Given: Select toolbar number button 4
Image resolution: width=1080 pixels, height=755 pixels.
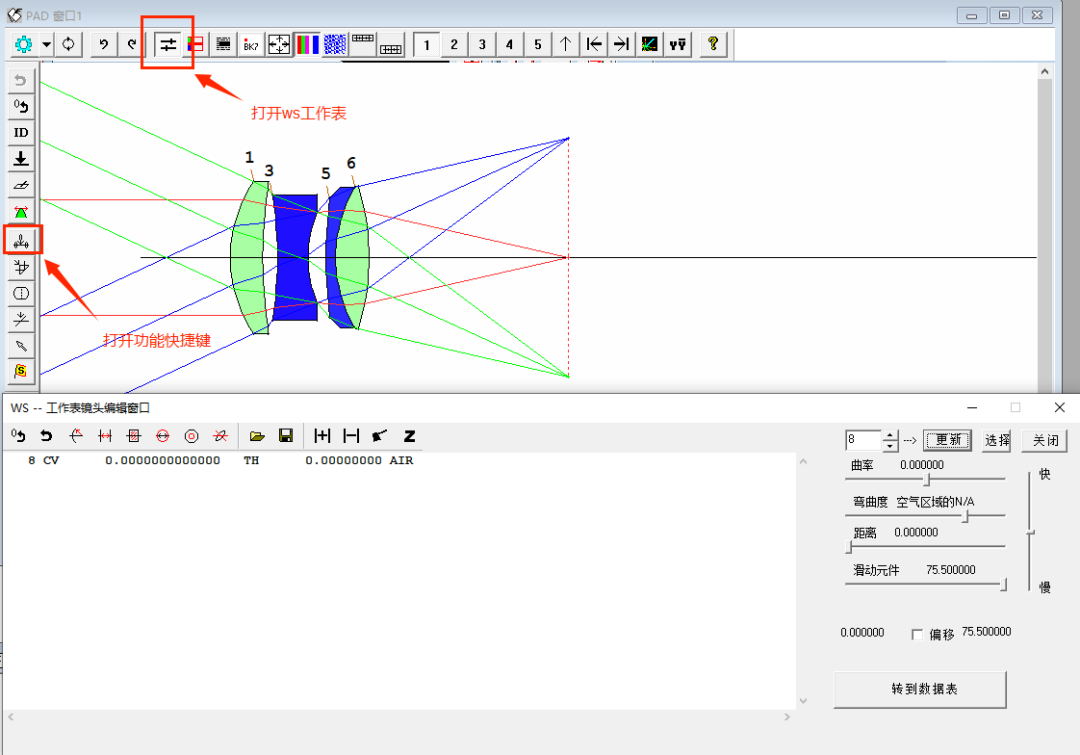Looking at the screenshot, I should (510, 45).
